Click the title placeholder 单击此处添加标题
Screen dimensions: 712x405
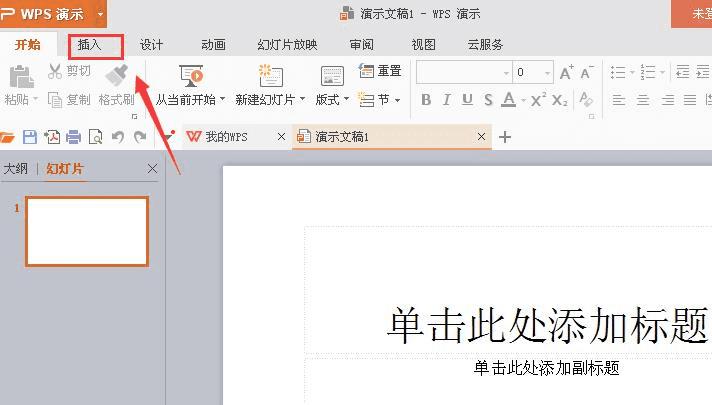(547, 325)
